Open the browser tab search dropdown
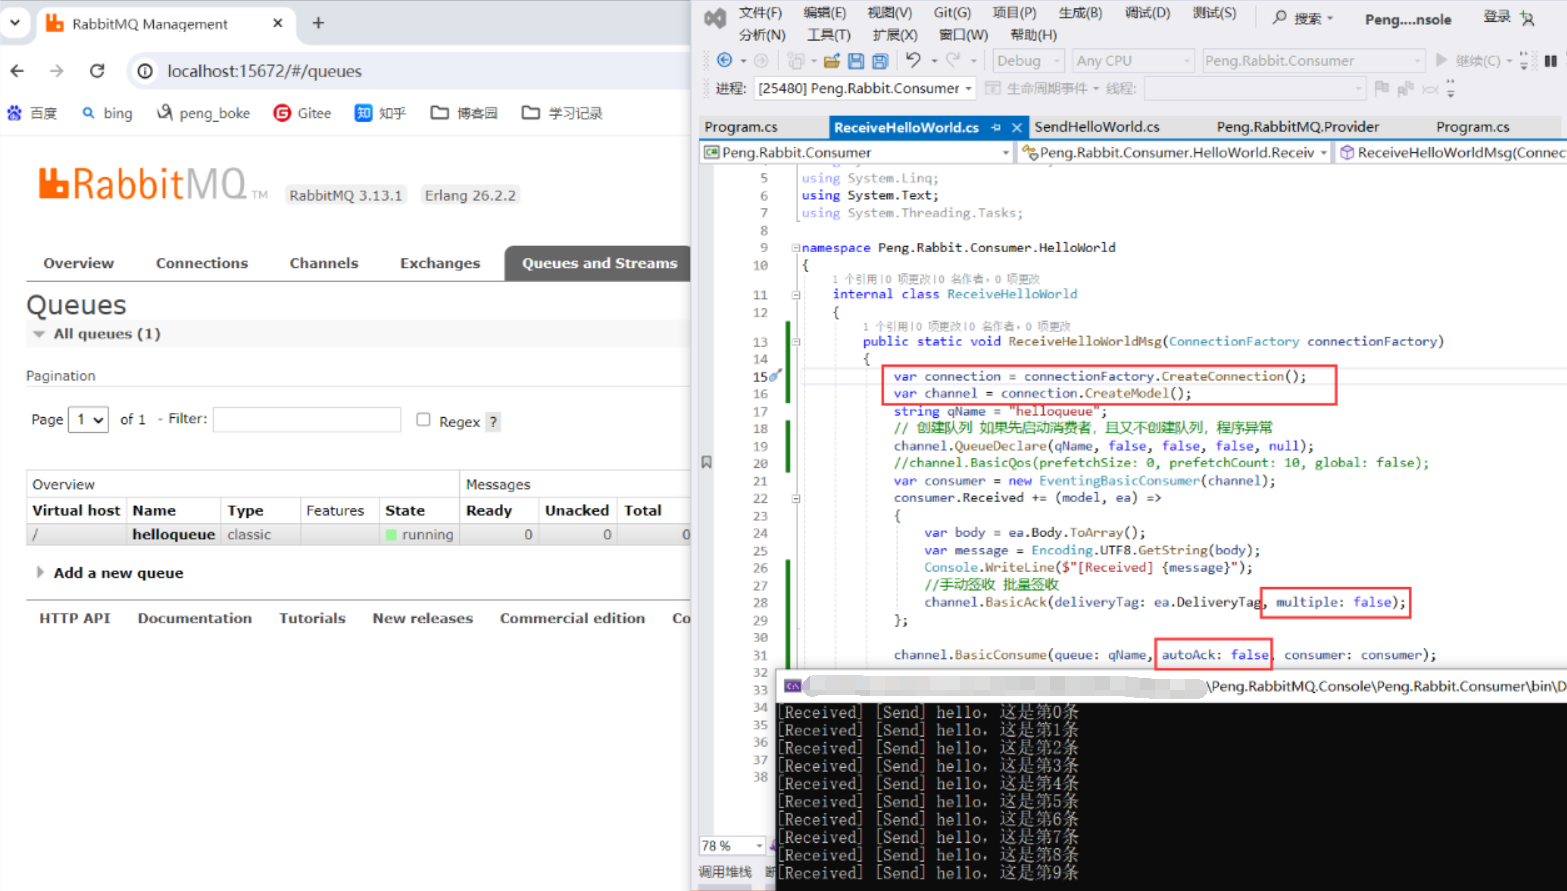 15,22
